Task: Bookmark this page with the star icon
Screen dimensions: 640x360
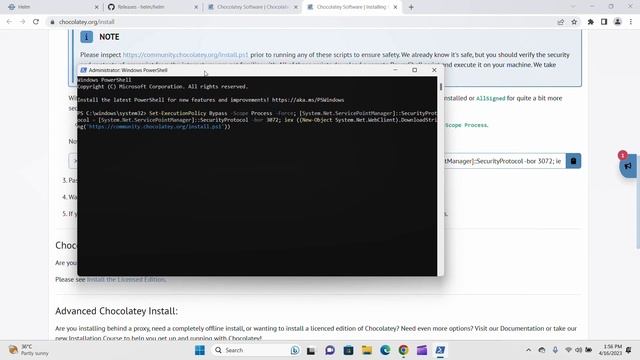Action: coord(574,22)
